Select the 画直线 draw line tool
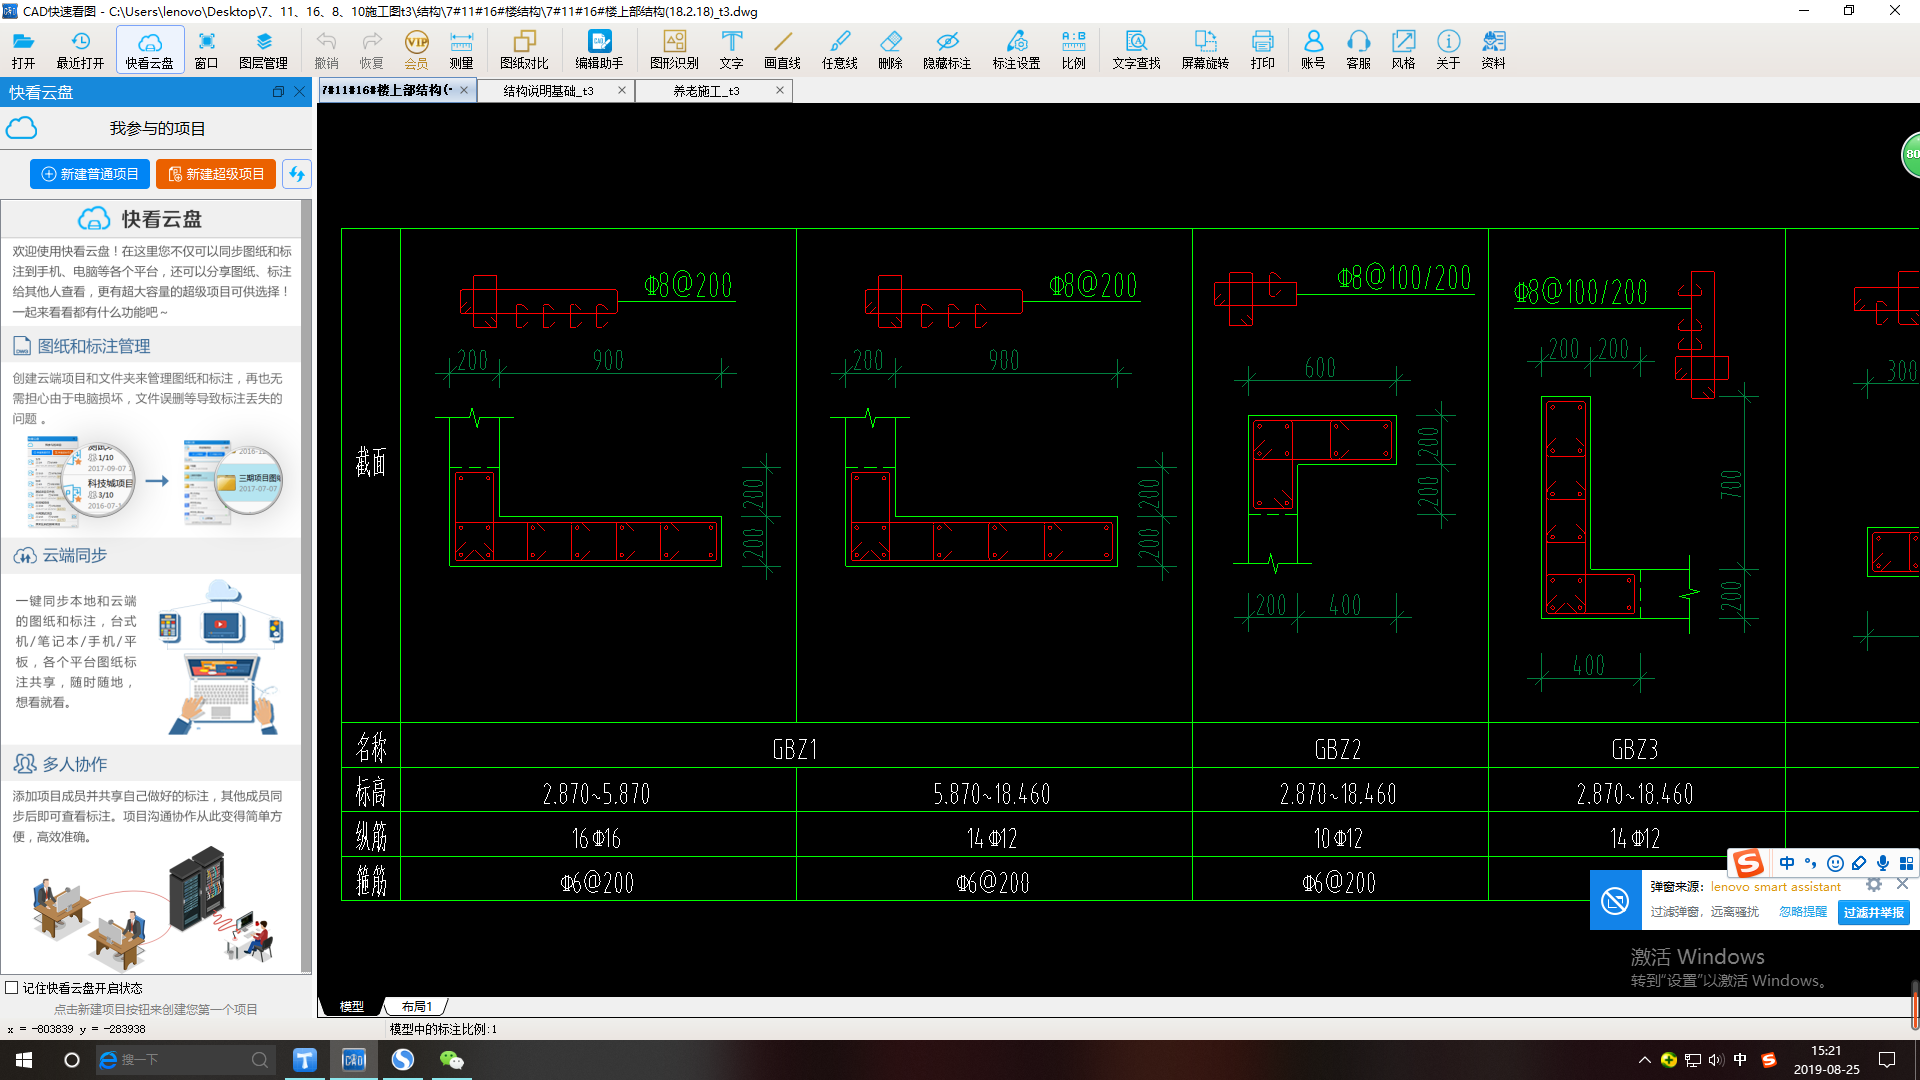Viewport: 1920px width, 1080px height. coord(782,49)
